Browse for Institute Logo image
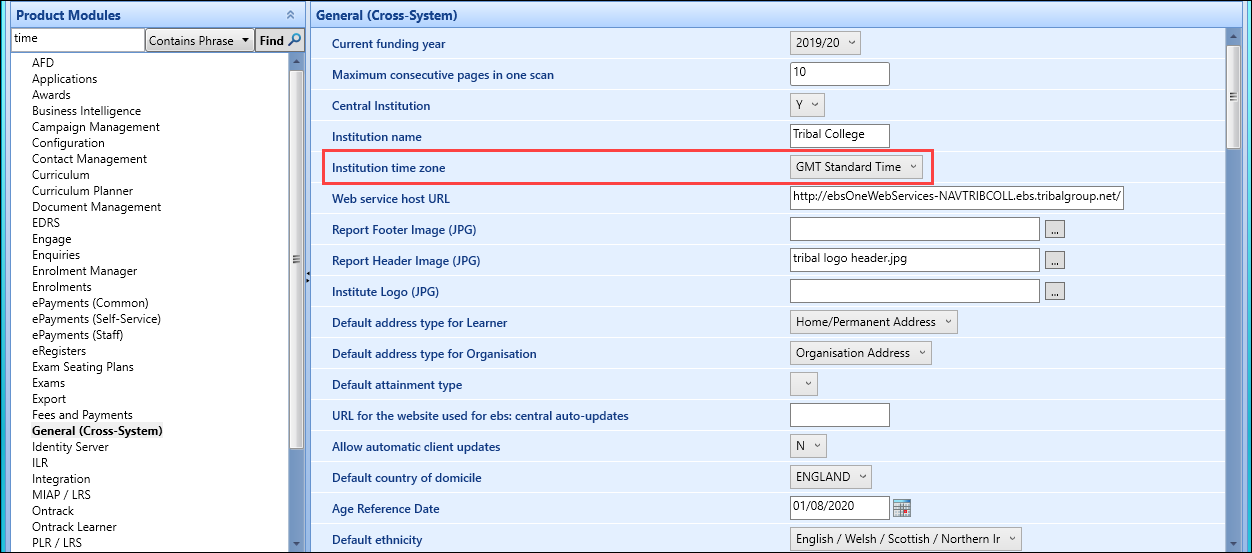 [1055, 291]
